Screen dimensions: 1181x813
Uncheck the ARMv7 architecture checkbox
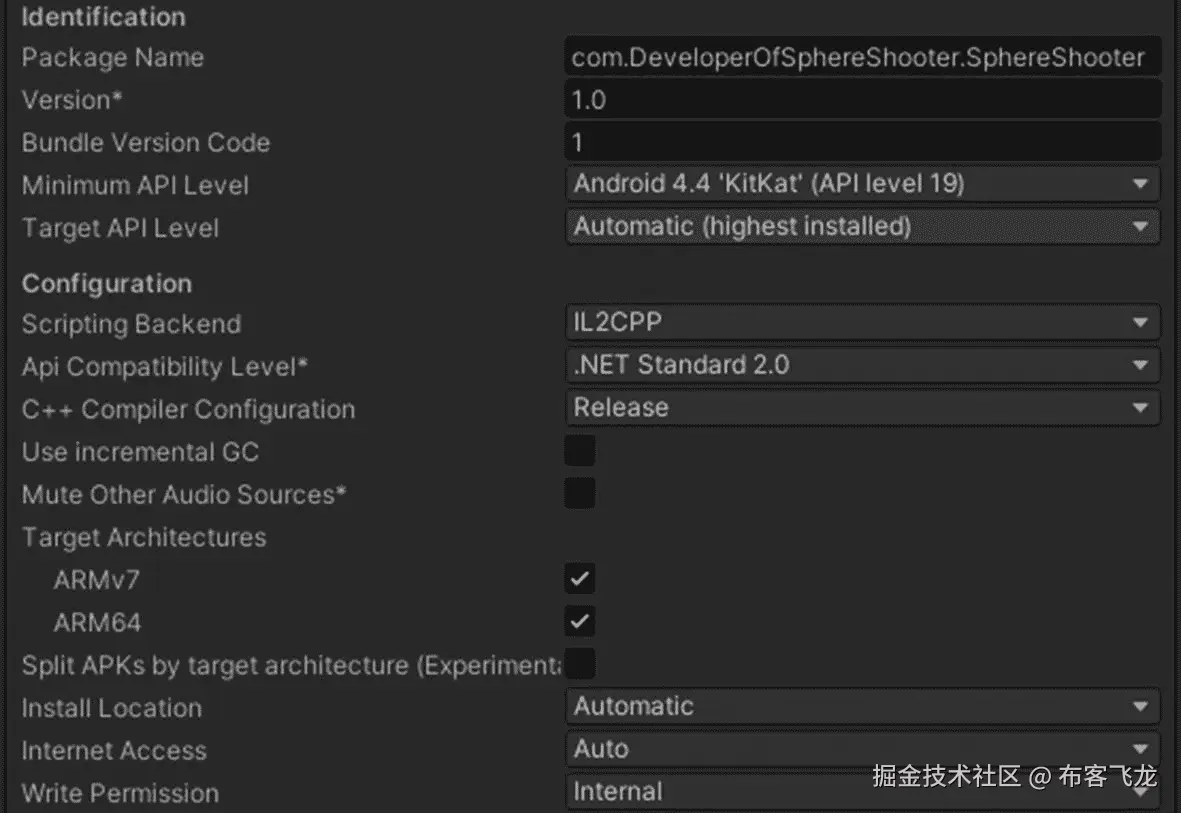[x=580, y=579]
